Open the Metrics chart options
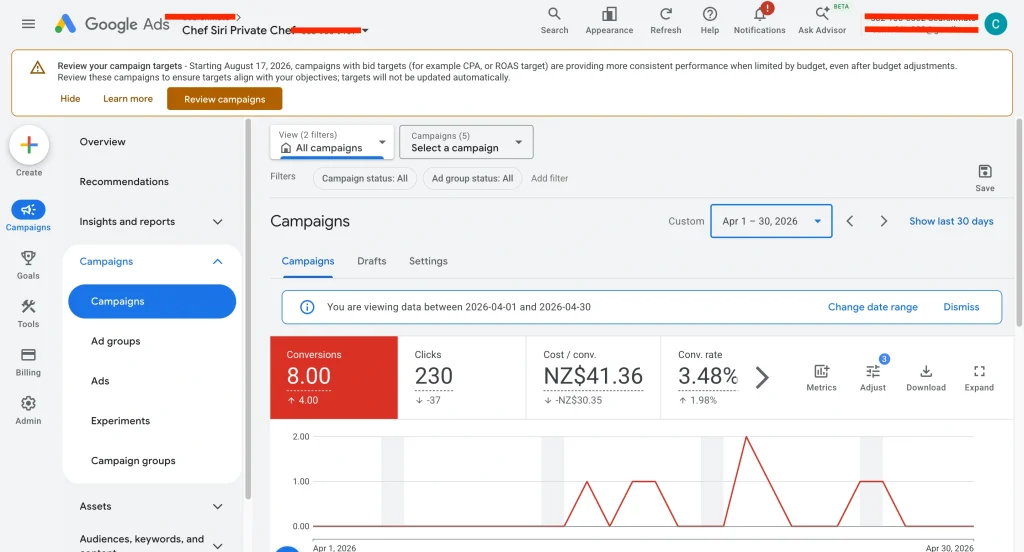This screenshot has width=1024, height=552. 821,378
